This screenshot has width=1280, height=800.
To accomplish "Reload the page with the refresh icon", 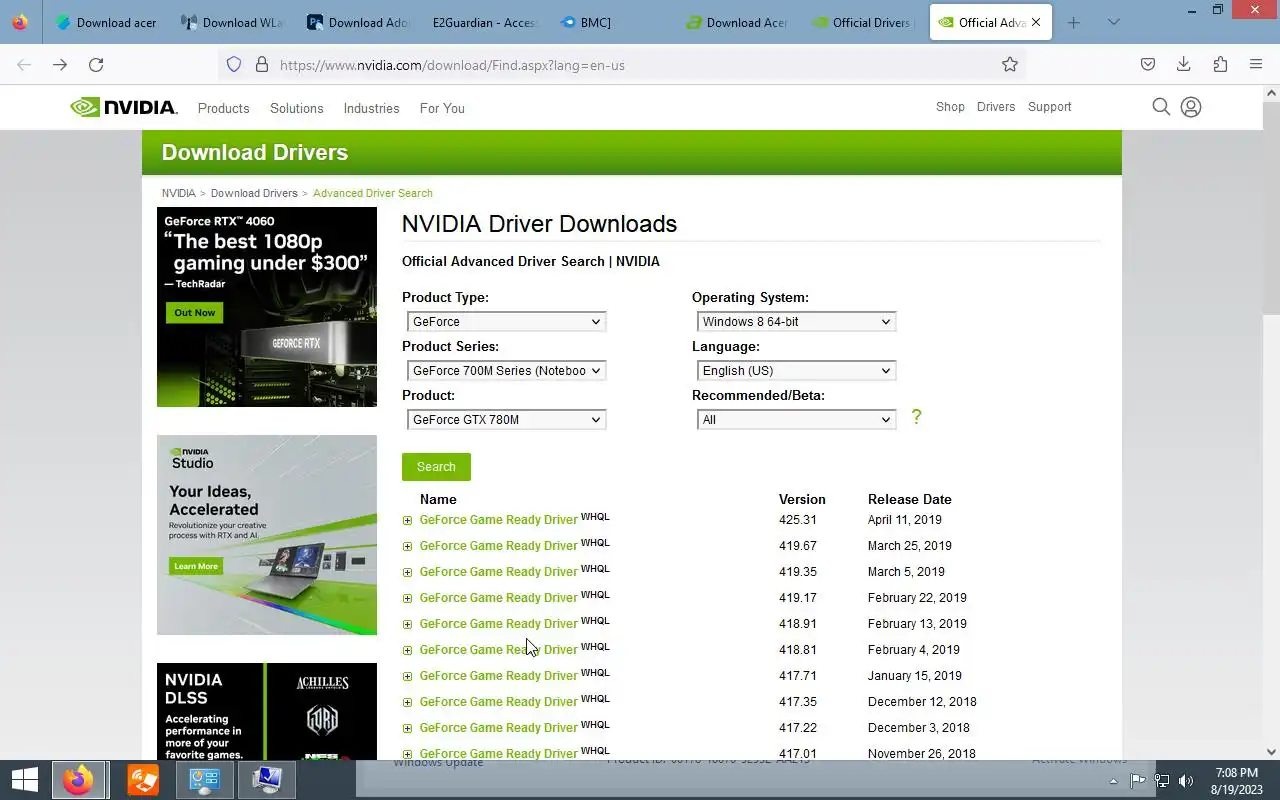I will [96, 64].
